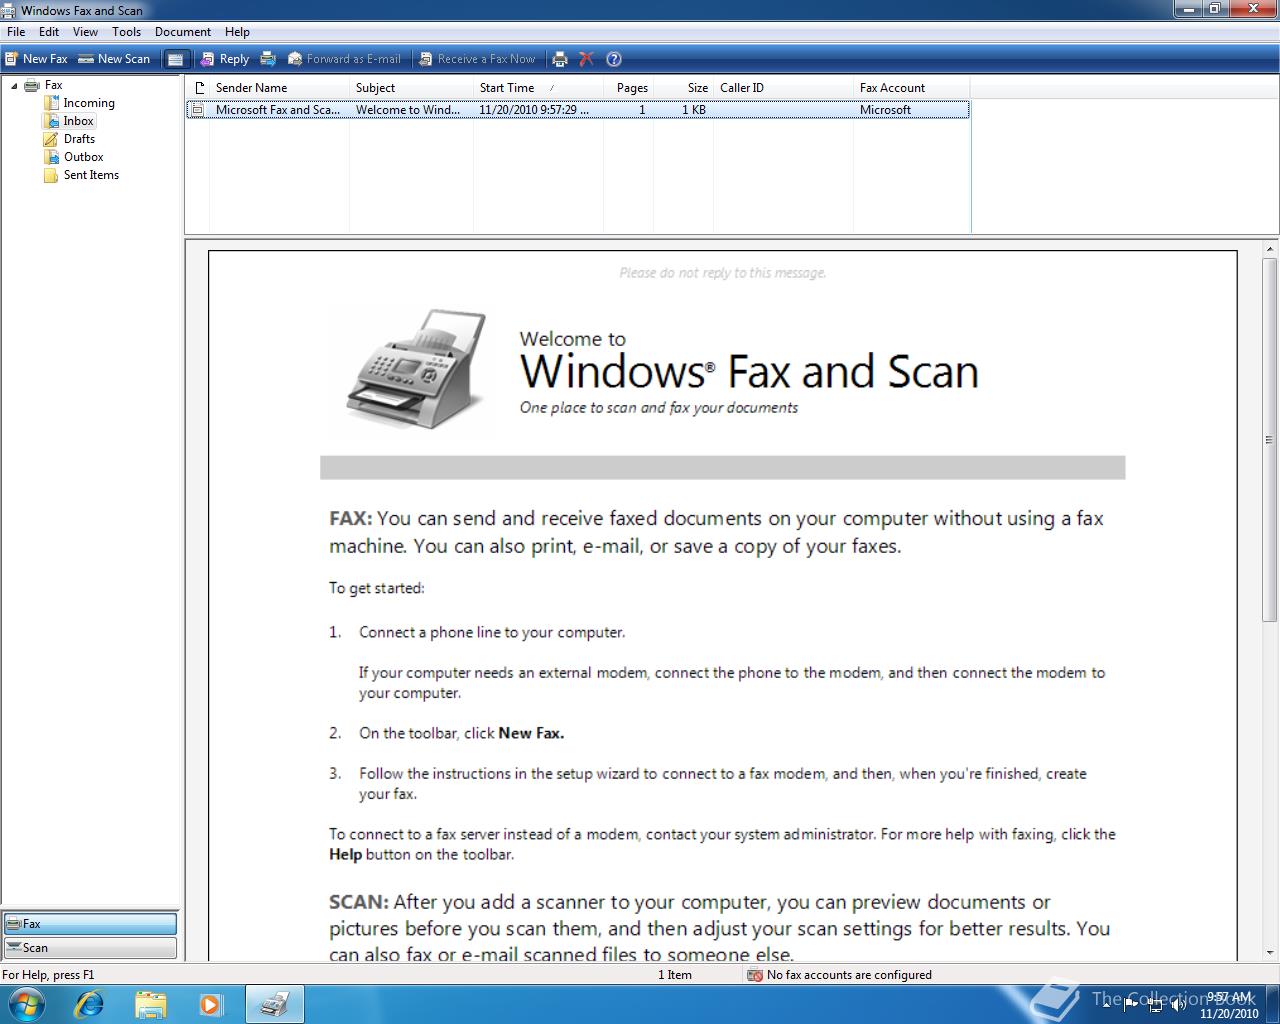Switch to the Fax view button

click(90, 924)
